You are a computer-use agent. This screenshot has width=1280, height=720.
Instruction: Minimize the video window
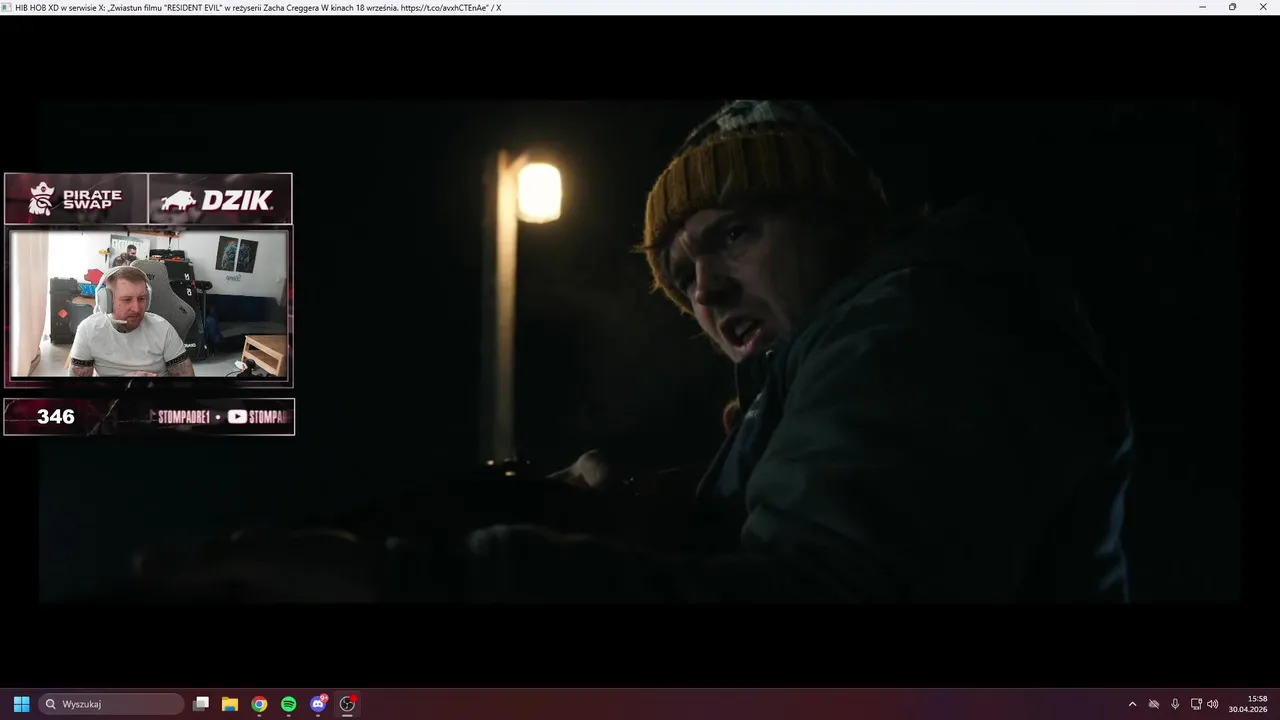coord(1203,7)
